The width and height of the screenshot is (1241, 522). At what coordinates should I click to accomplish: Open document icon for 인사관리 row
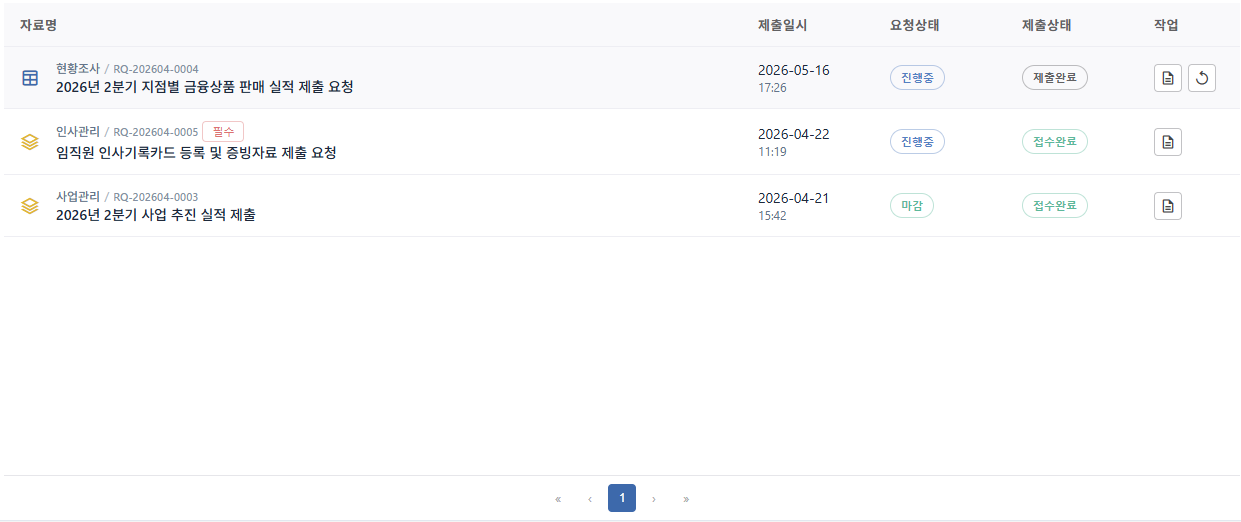tap(1168, 142)
